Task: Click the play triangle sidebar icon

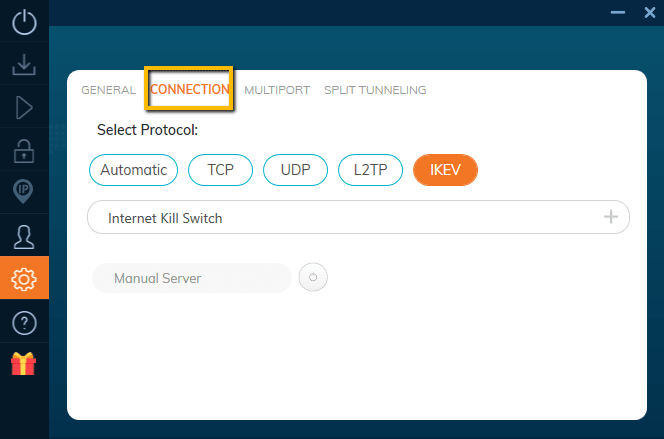Action: [x=24, y=108]
